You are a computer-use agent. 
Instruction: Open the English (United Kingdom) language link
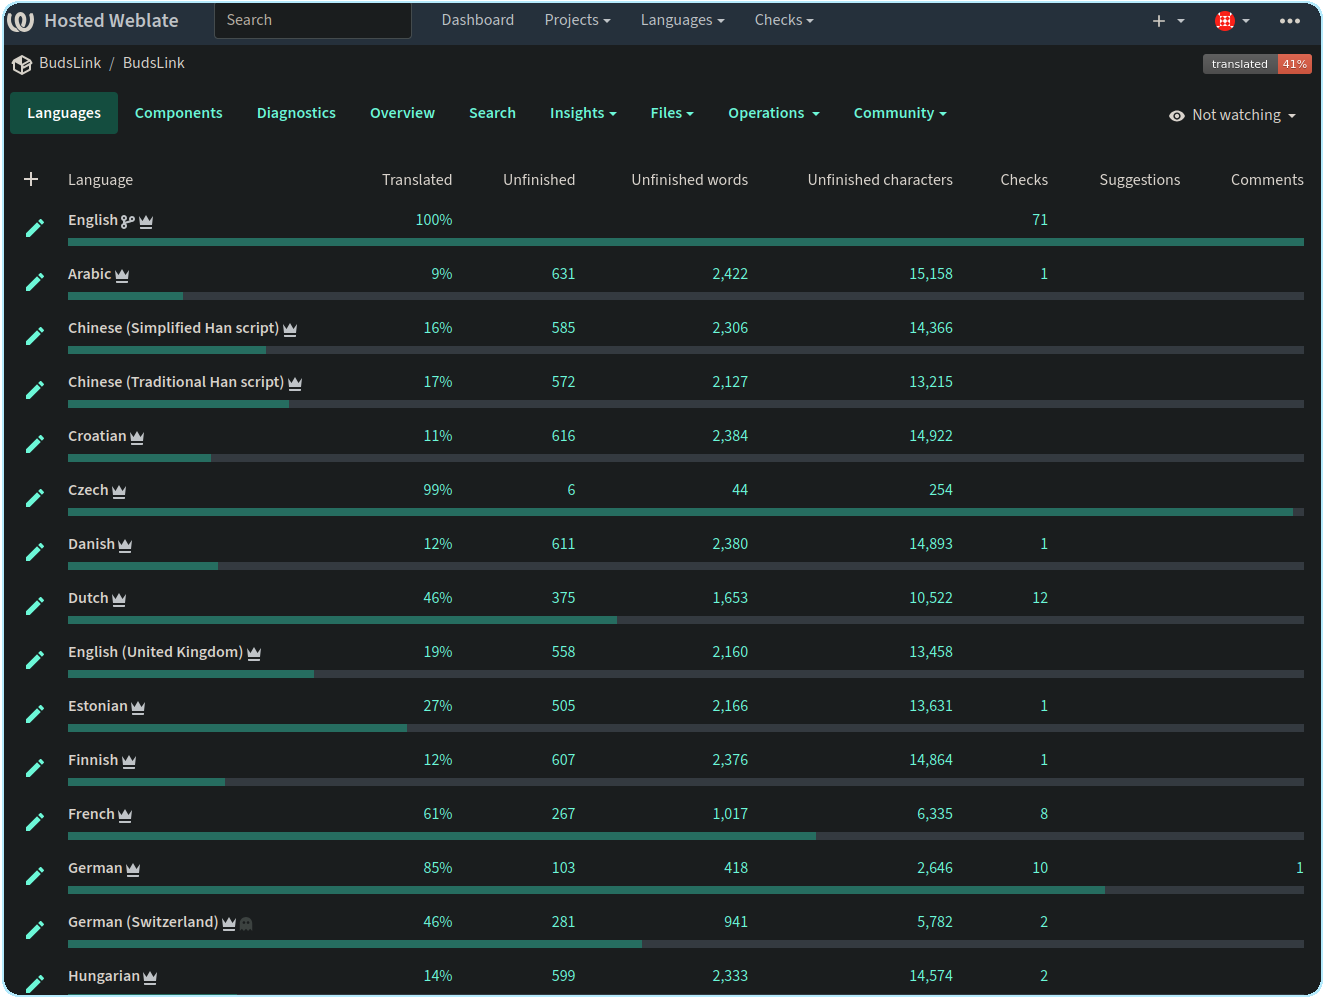click(155, 652)
